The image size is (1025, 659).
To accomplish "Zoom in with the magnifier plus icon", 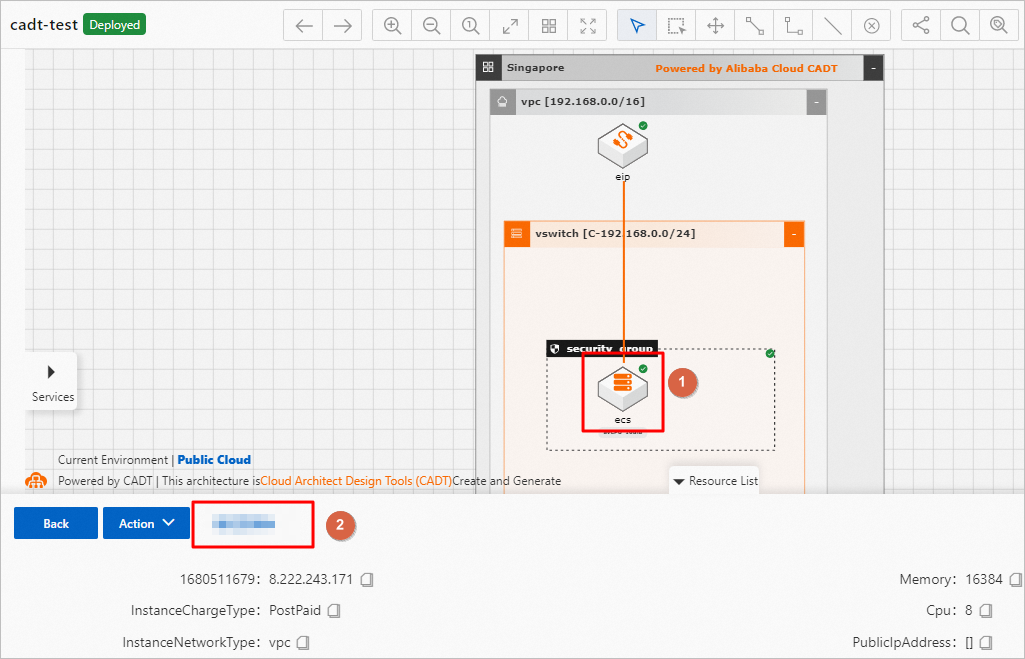I will pos(392,25).
